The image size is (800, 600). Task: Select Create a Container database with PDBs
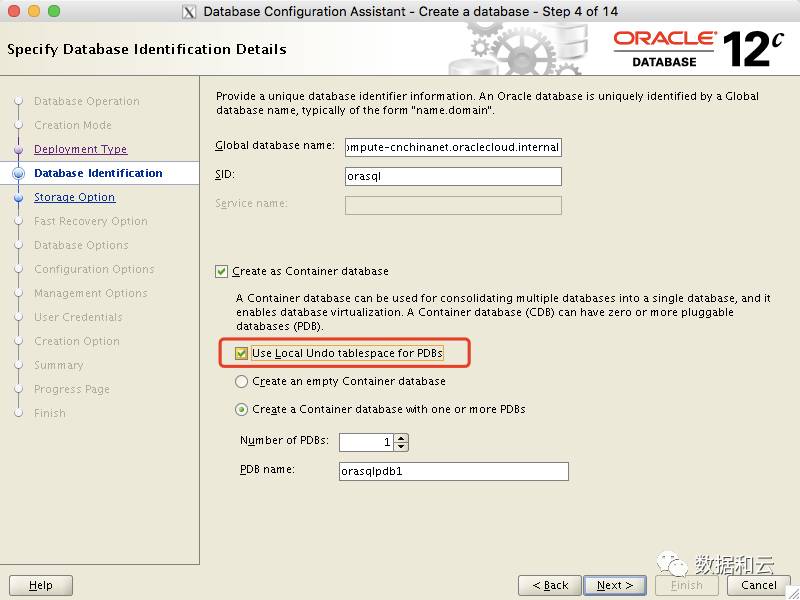coord(241,410)
